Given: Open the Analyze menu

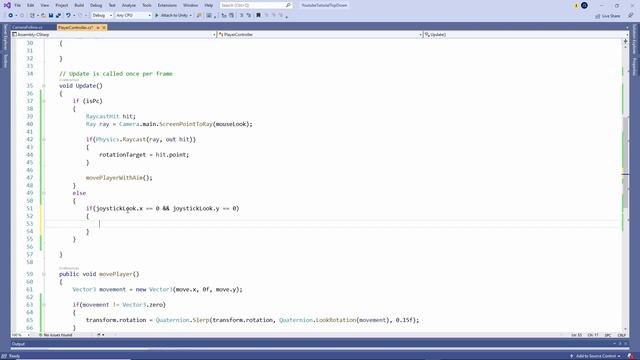Looking at the screenshot, I should click(x=129, y=5).
